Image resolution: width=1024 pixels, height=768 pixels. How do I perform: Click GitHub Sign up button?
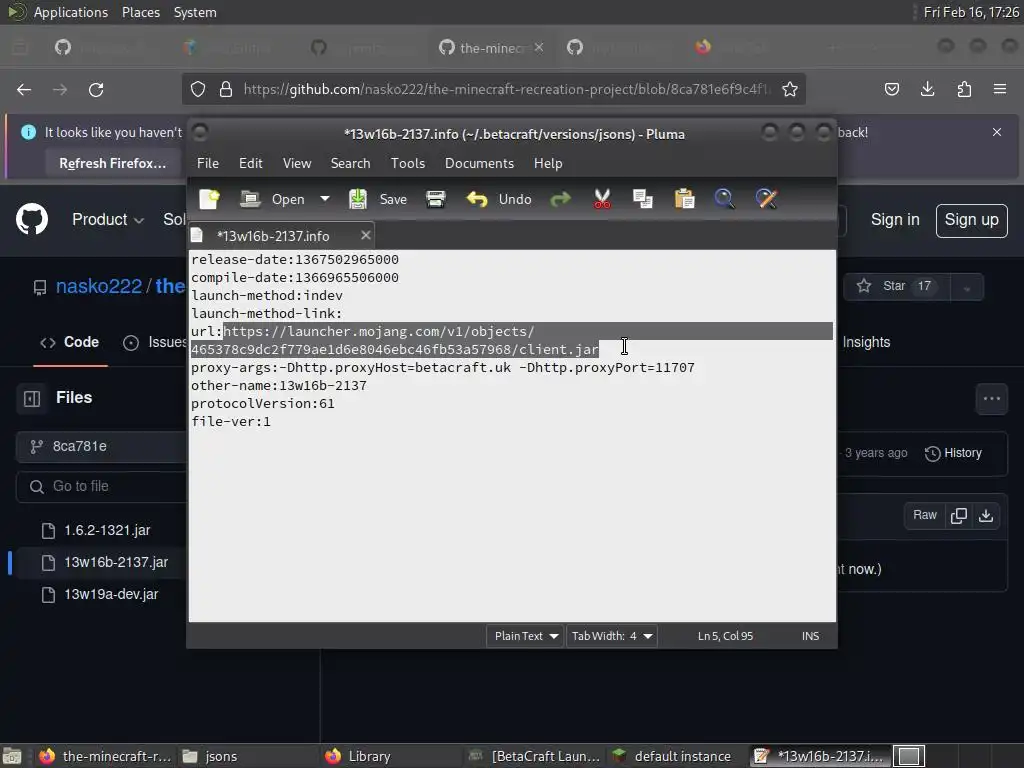coord(971,220)
